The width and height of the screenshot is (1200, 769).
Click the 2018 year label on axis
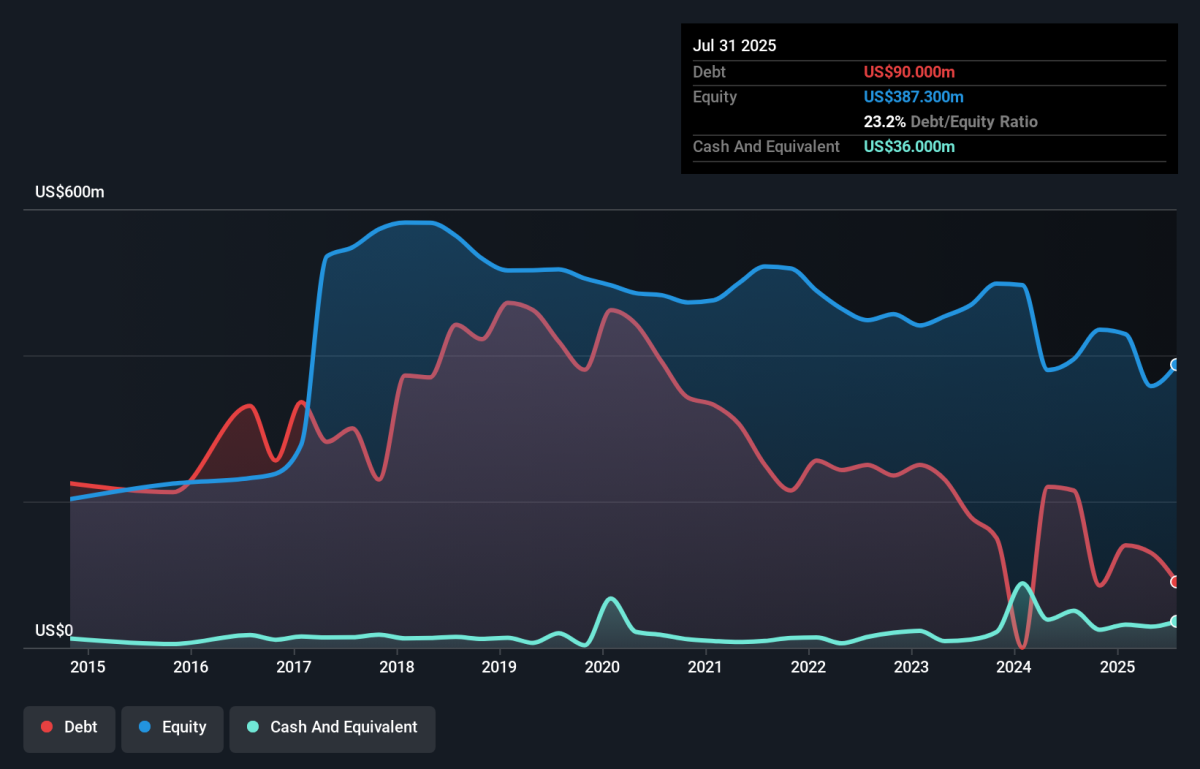(x=397, y=667)
